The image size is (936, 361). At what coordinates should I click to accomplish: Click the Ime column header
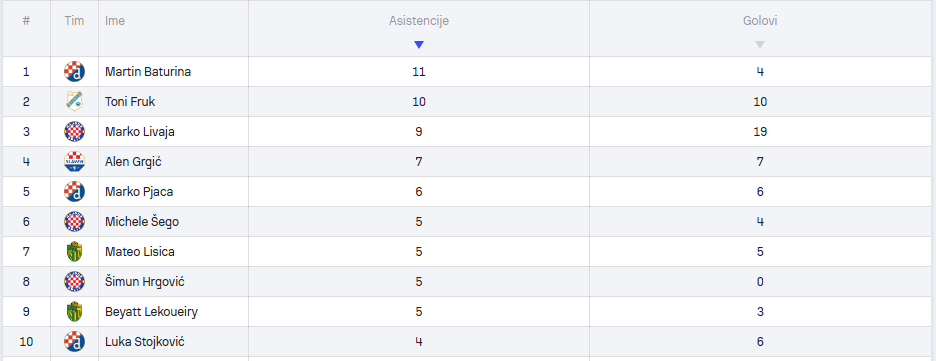click(115, 21)
